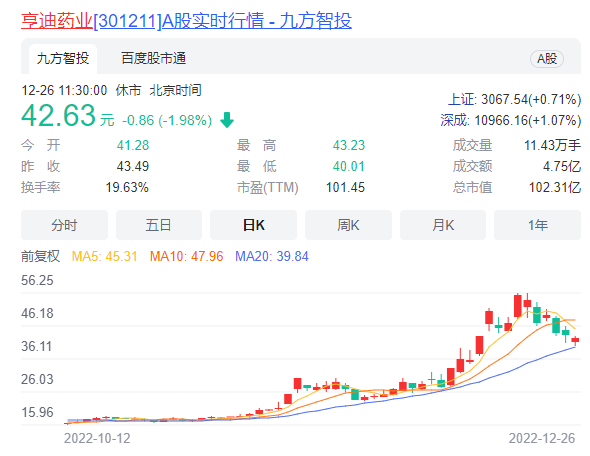Screen dimensions: 590x456
Task: Click the 最高 value 43.23
Action: (x=349, y=145)
